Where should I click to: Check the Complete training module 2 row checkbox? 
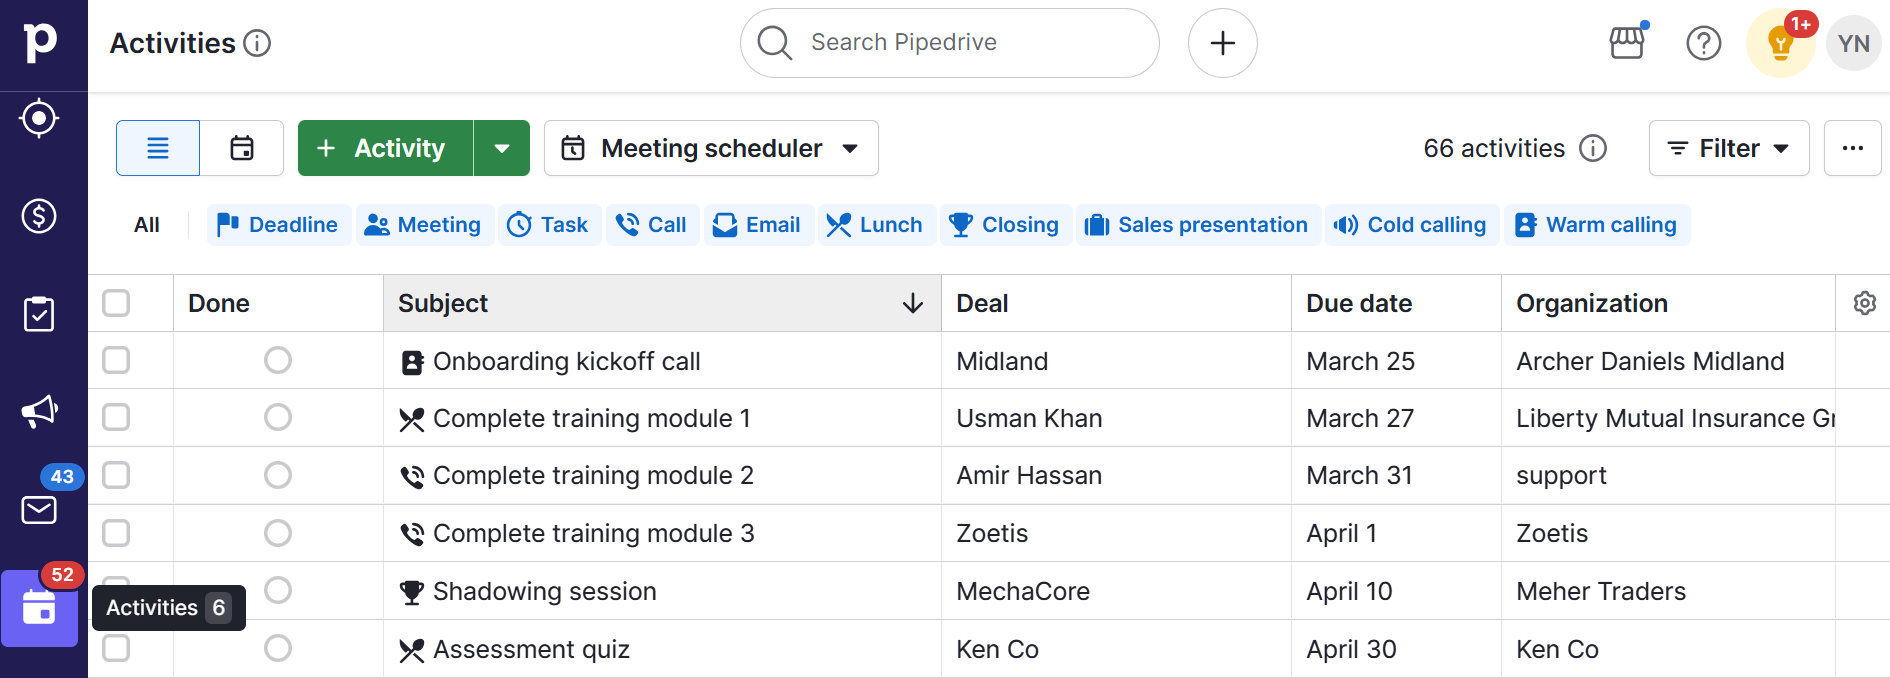(x=116, y=475)
